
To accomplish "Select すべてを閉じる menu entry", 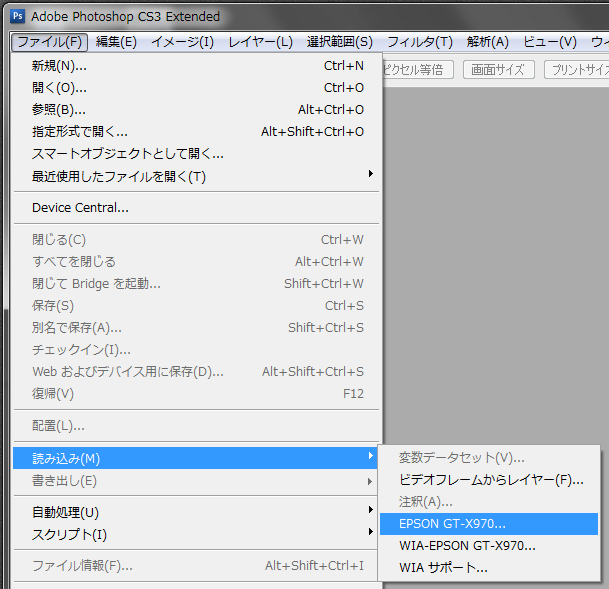I will 196,262.
